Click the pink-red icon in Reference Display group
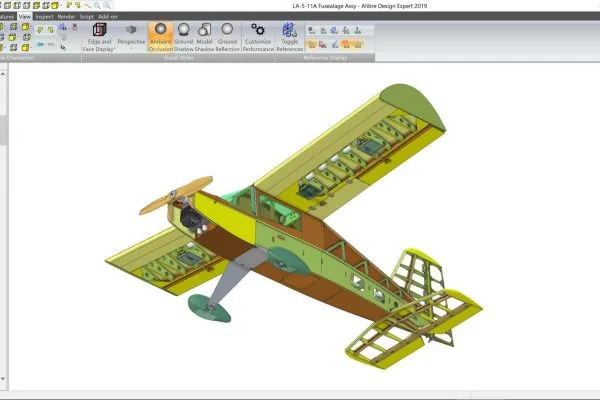Screen dimensions: 600x400 pyautogui.click(x=323, y=44)
